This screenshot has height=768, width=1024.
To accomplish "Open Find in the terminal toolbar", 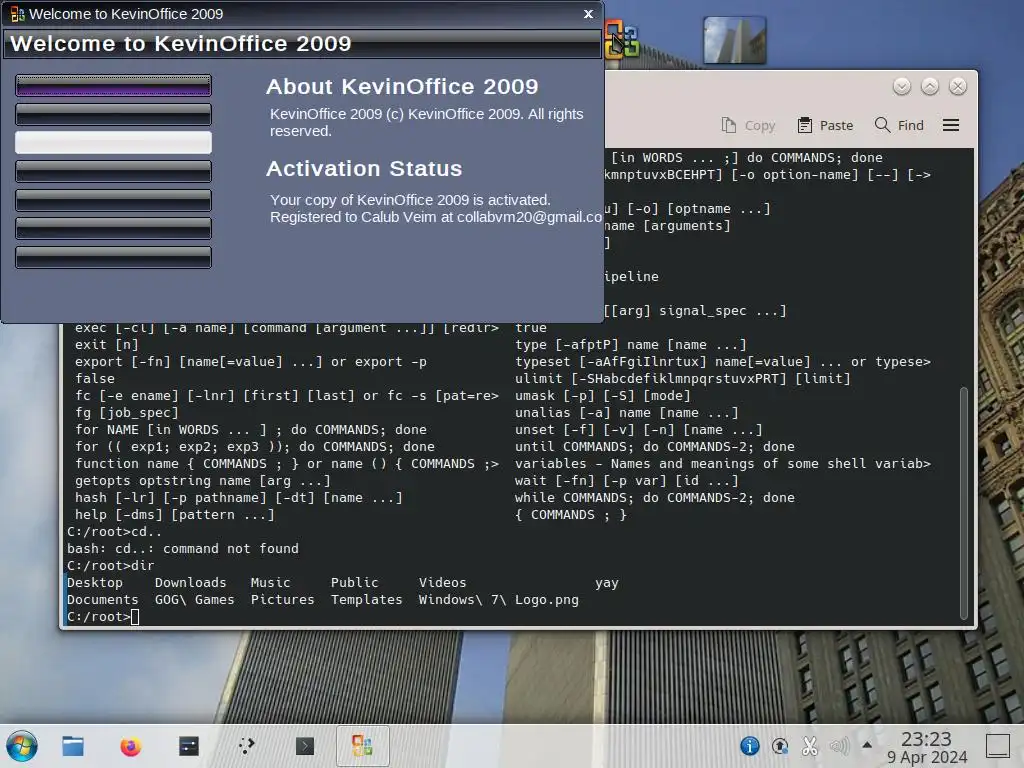I will tap(899, 125).
